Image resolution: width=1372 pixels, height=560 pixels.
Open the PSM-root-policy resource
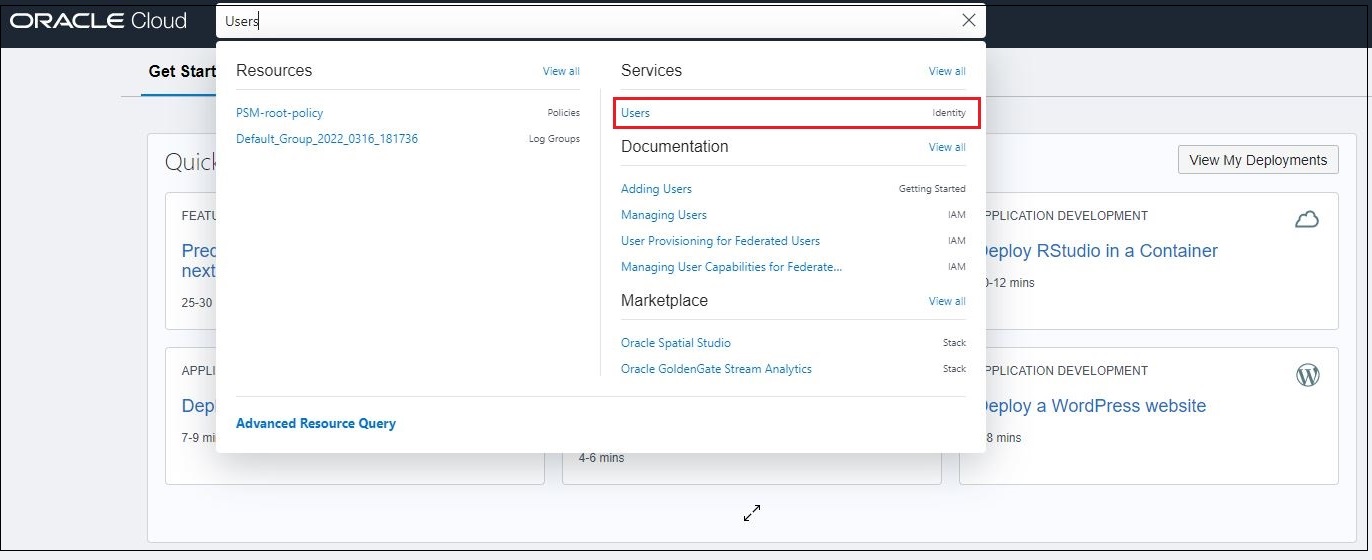[x=280, y=113]
